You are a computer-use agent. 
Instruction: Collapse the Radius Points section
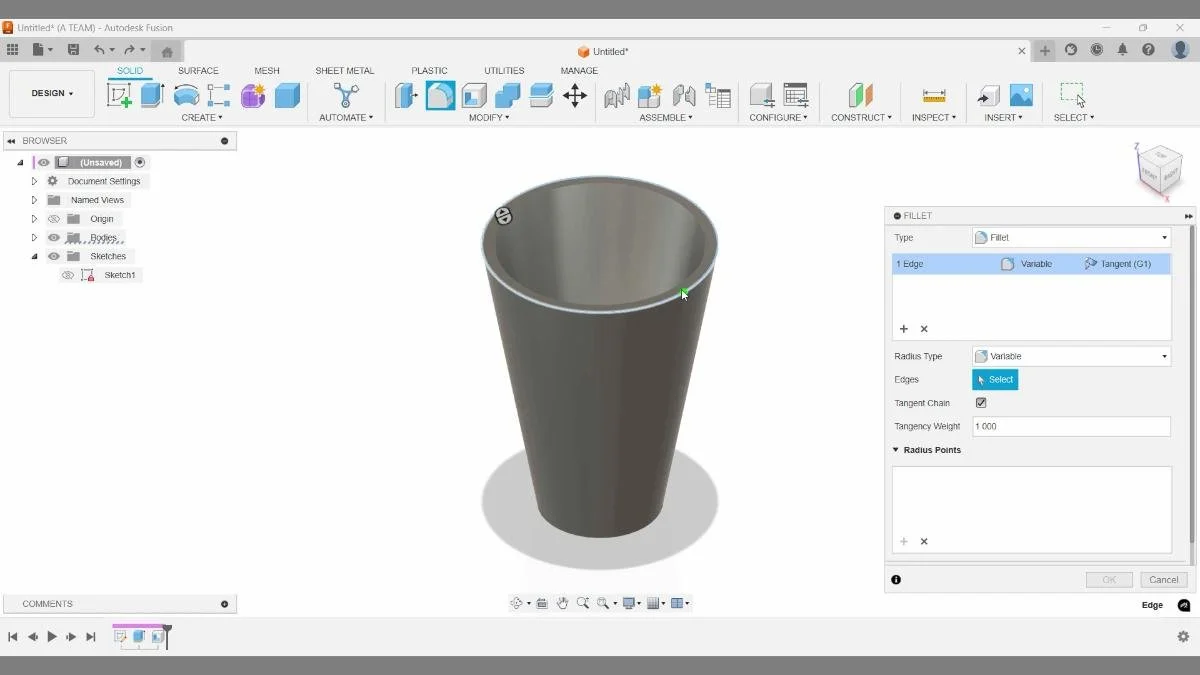[x=895, y=449]
